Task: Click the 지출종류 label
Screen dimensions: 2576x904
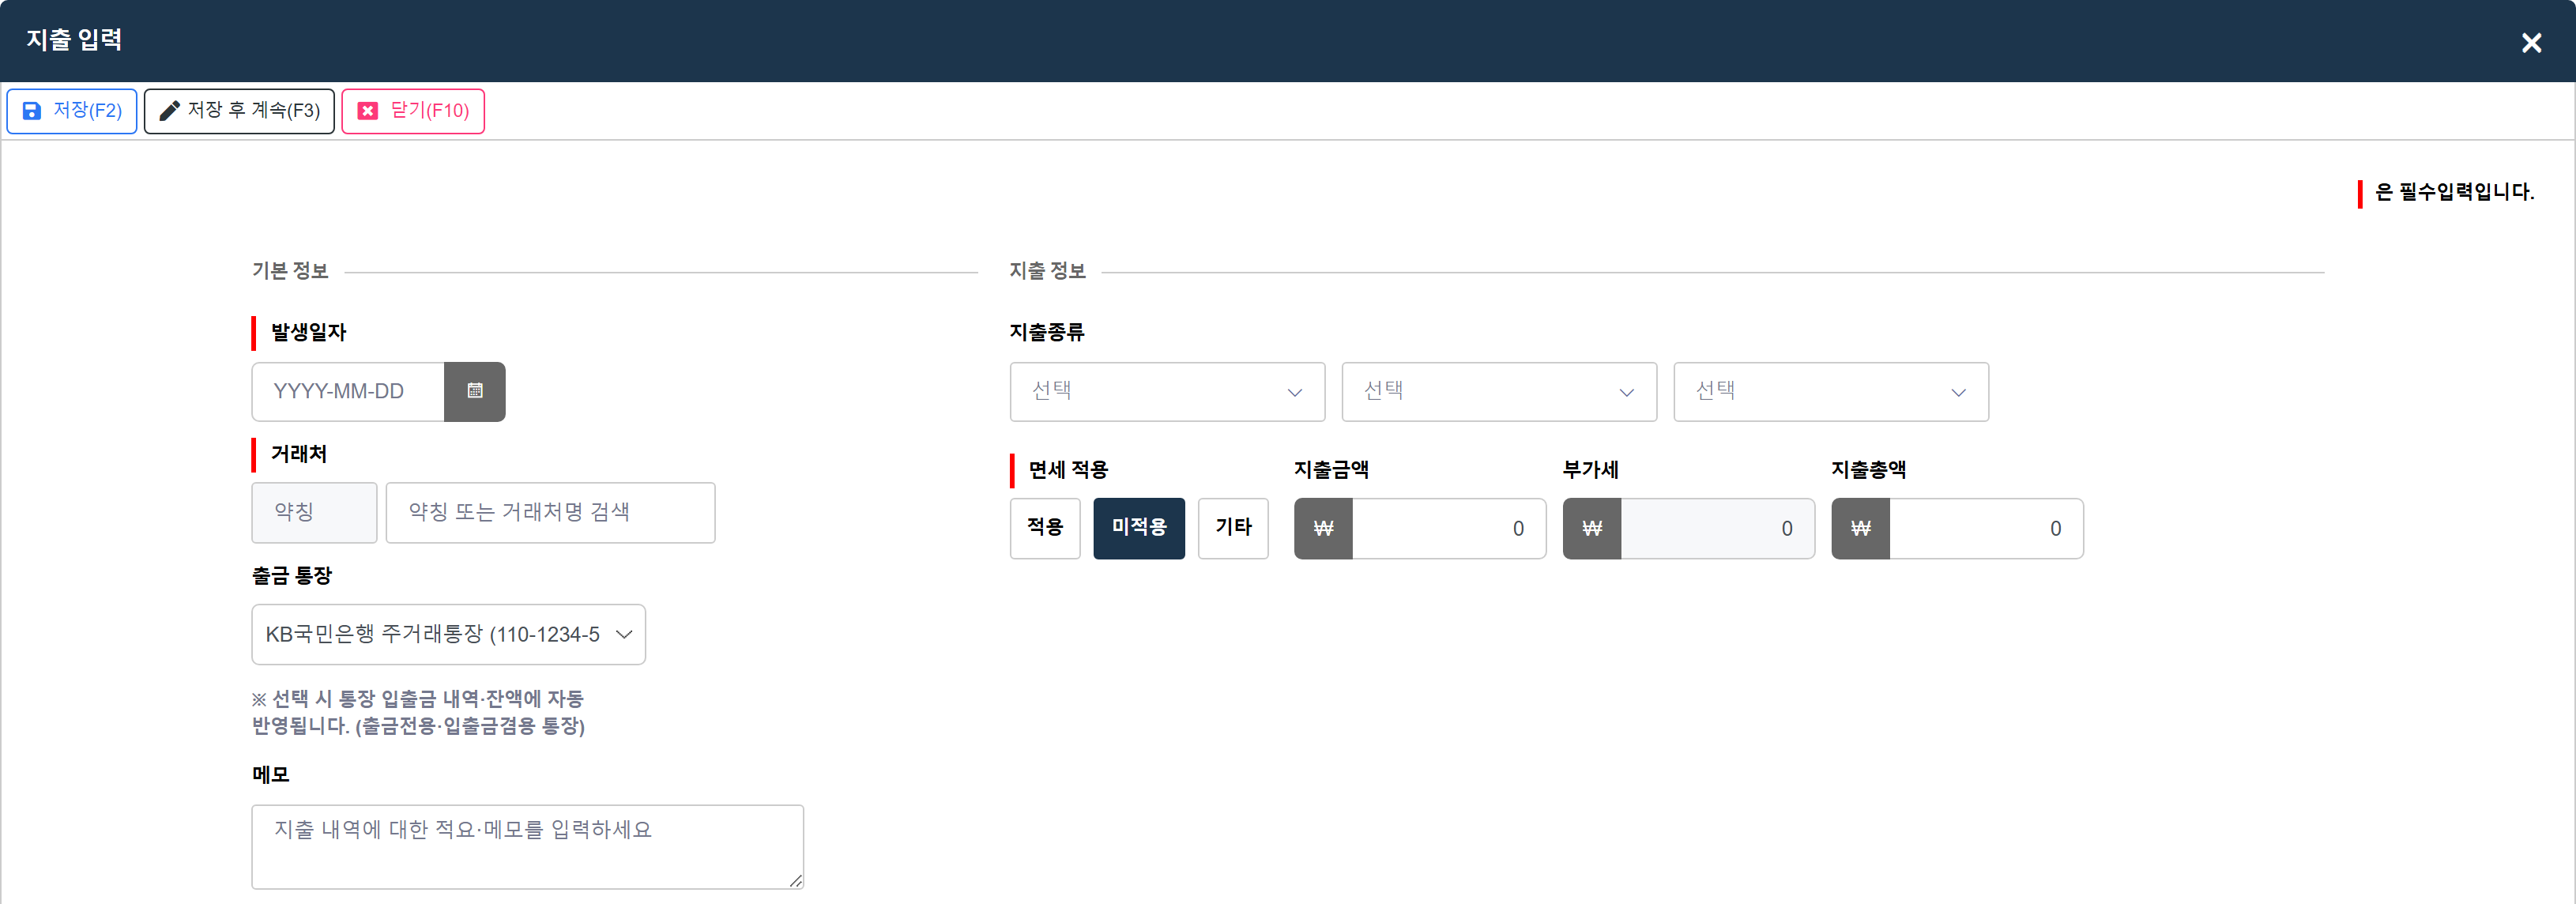Action: [x=1047, y=332]
